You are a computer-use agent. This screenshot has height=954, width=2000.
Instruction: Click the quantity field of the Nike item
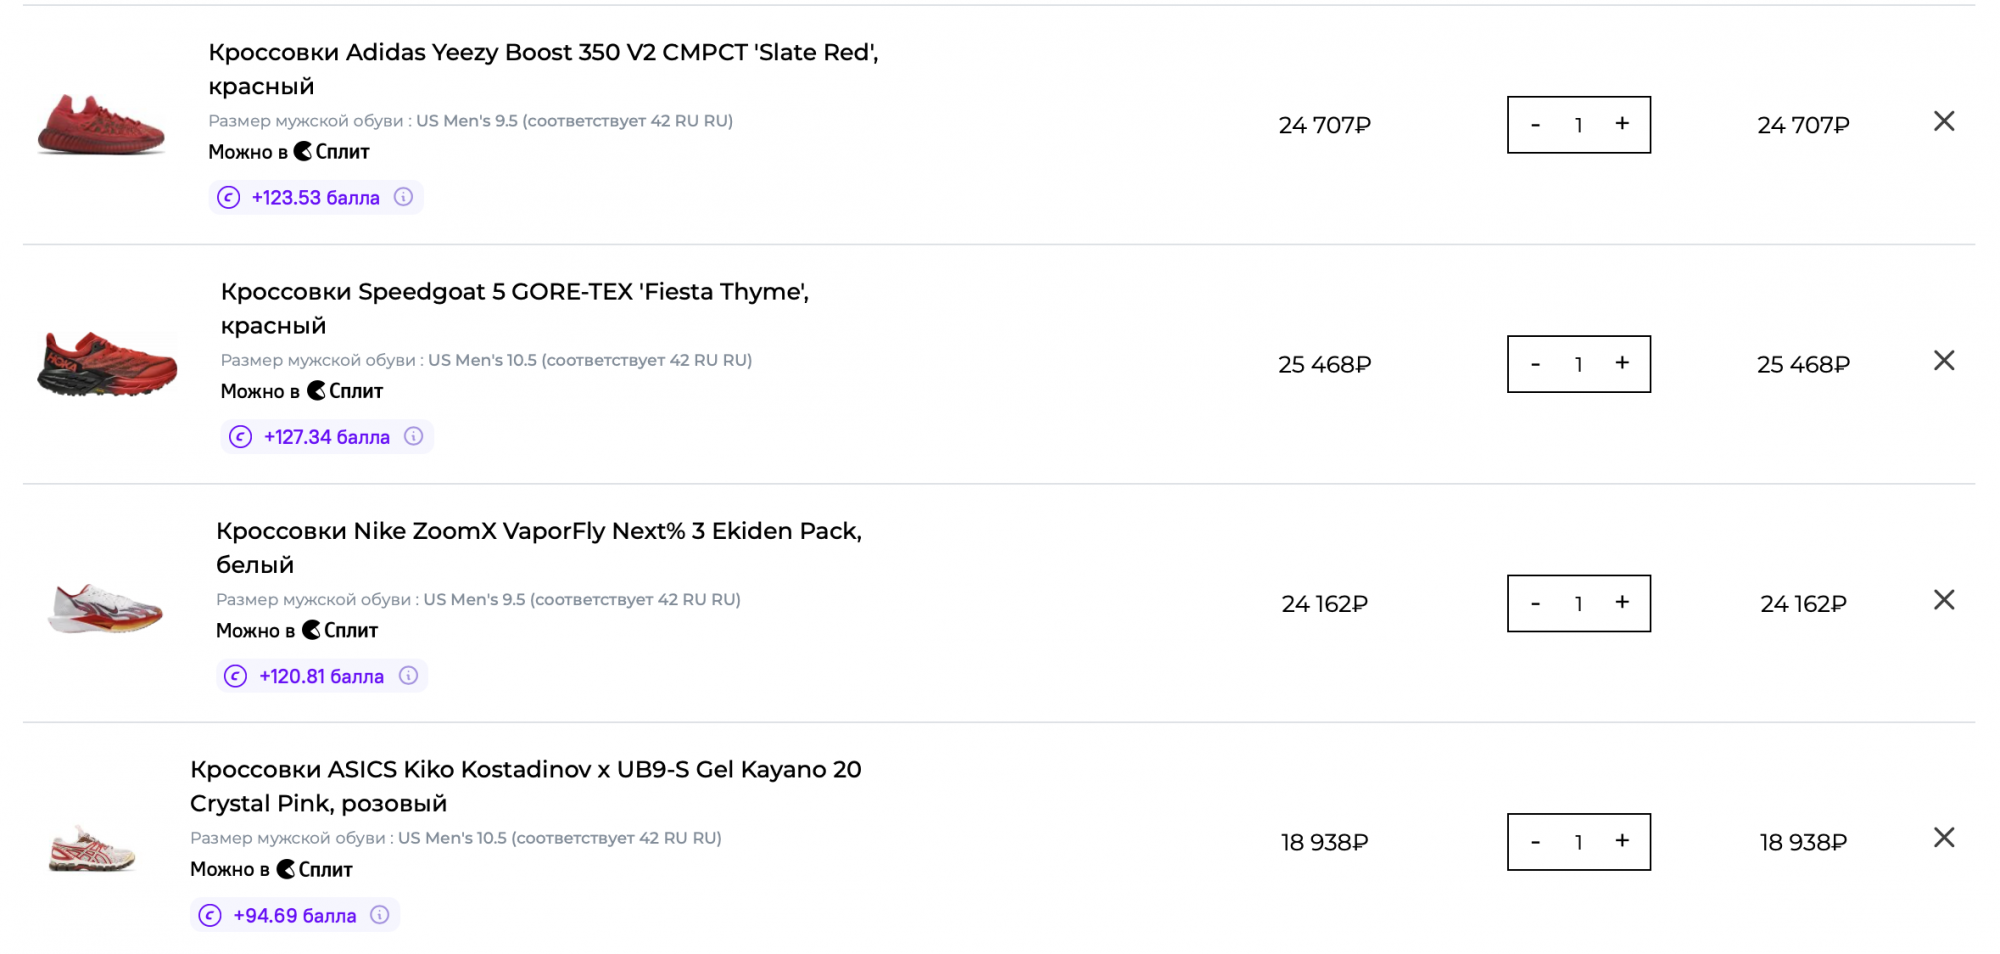tap(1578, 603)
